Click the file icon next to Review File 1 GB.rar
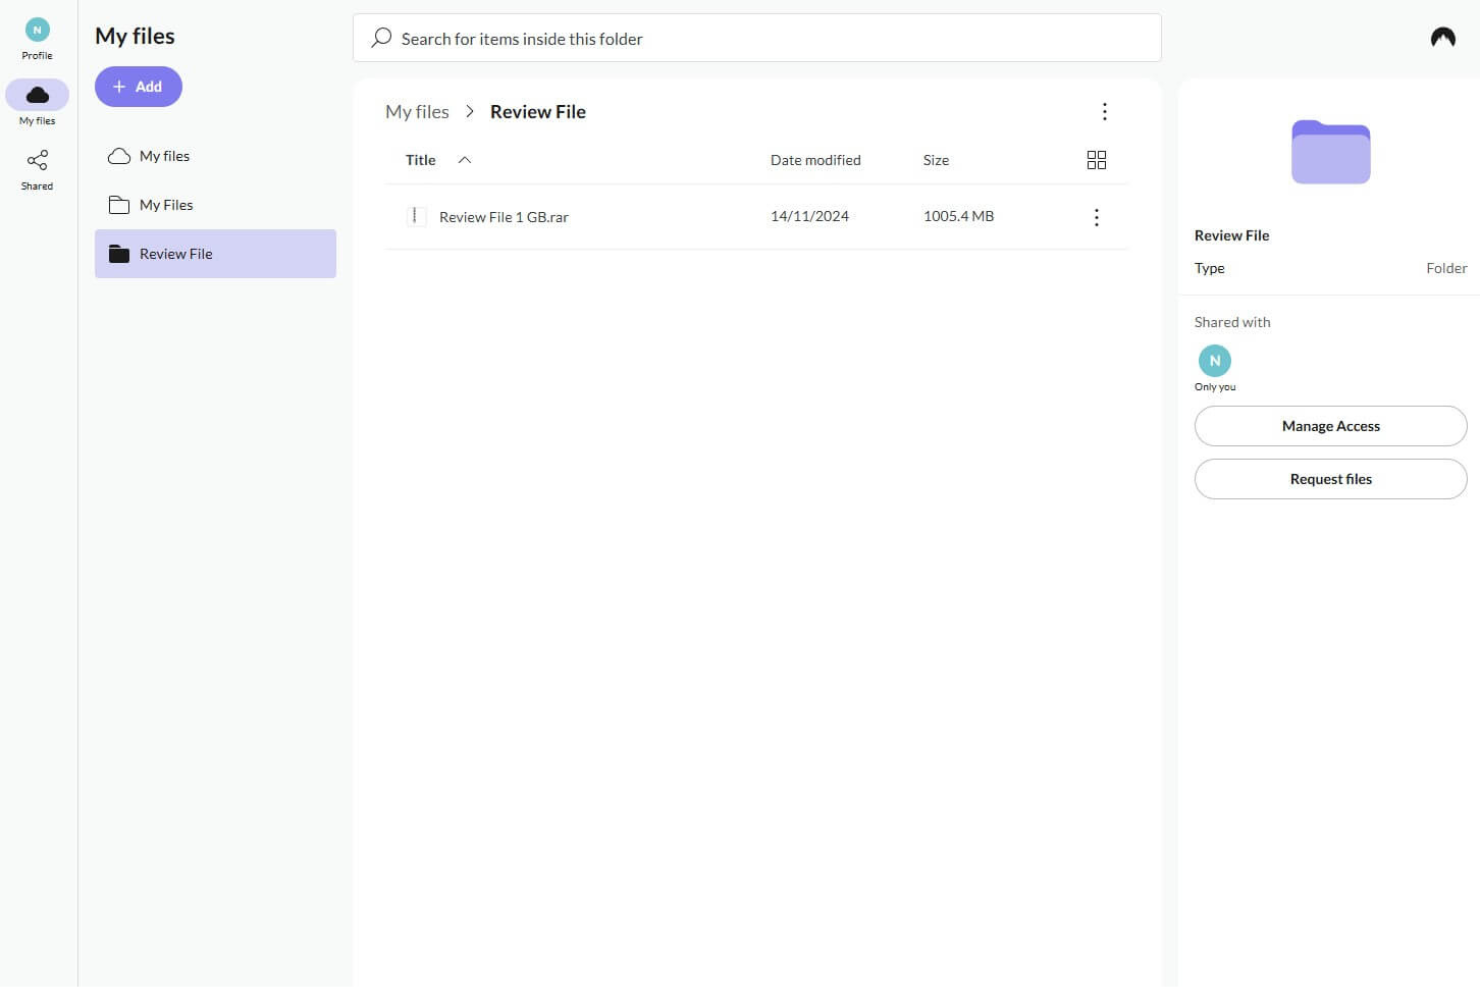The height and width of the screenshot is (987, 1480). (x=417, y=216)
